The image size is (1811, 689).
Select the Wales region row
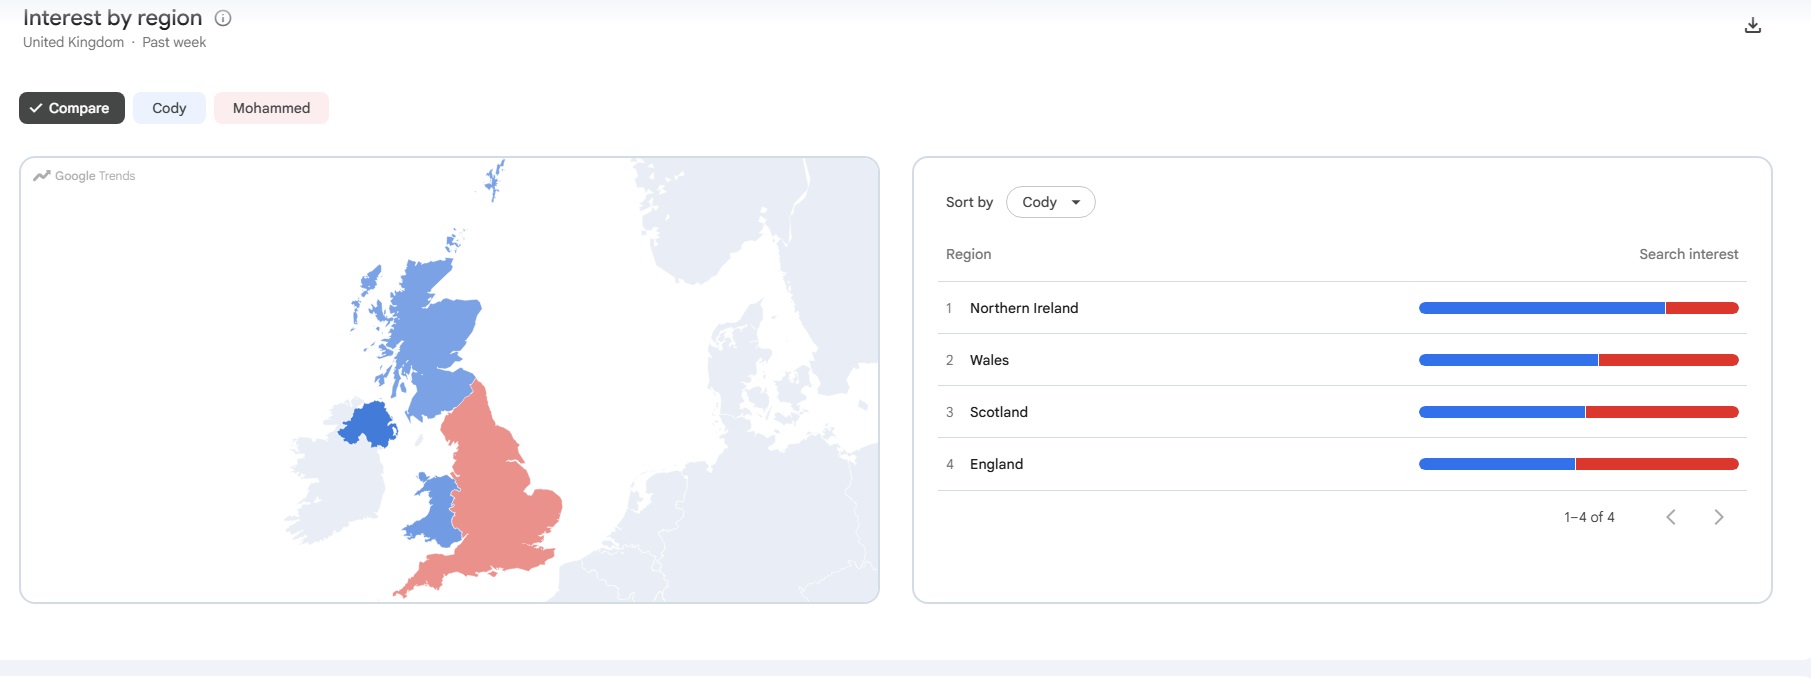(1342, 360)
